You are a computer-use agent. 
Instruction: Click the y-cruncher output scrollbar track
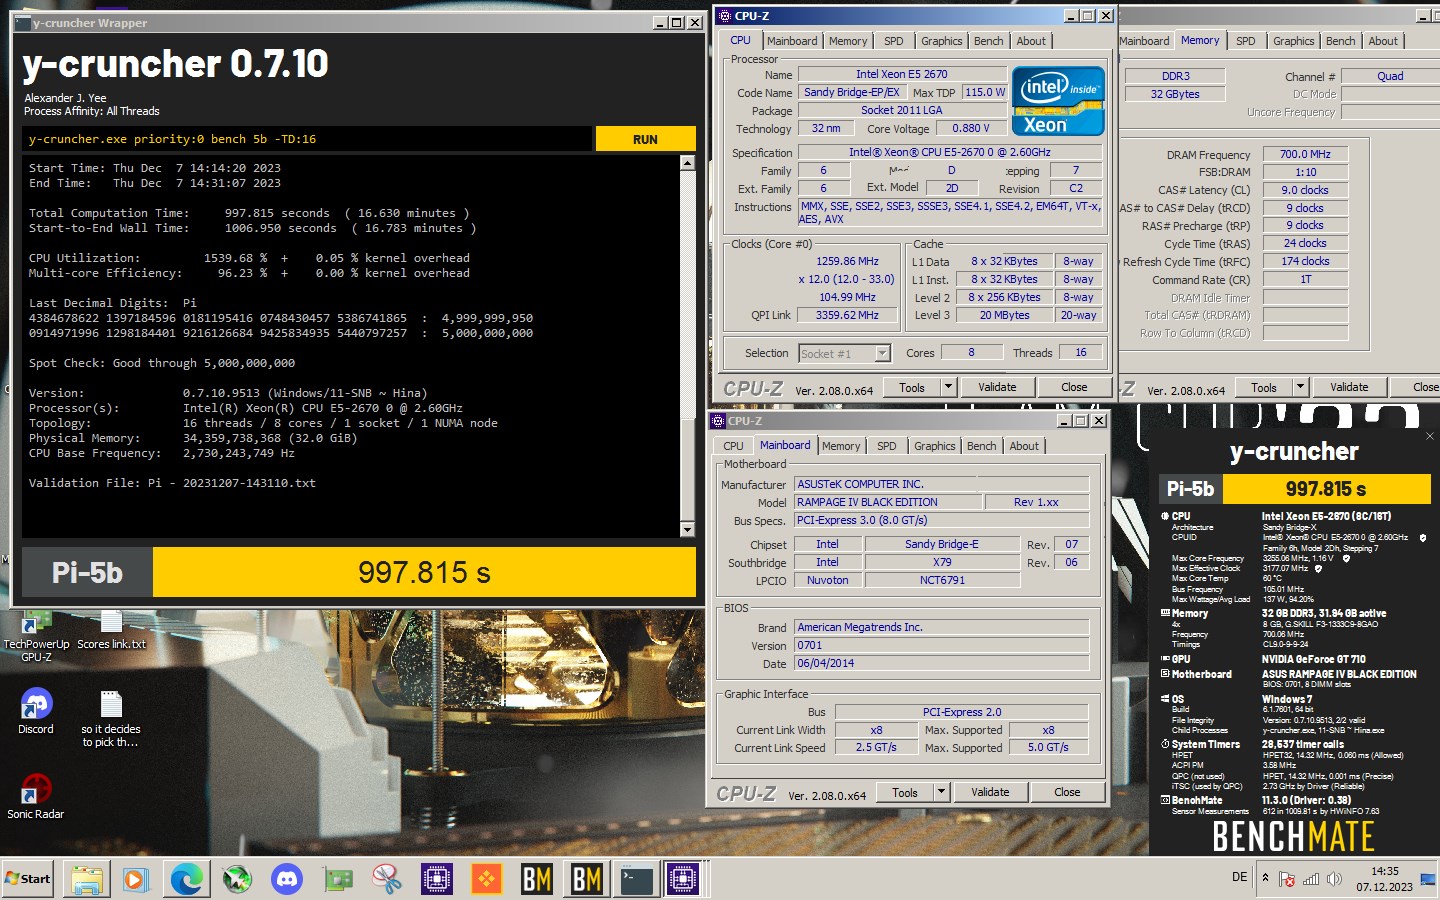[687, 345]
